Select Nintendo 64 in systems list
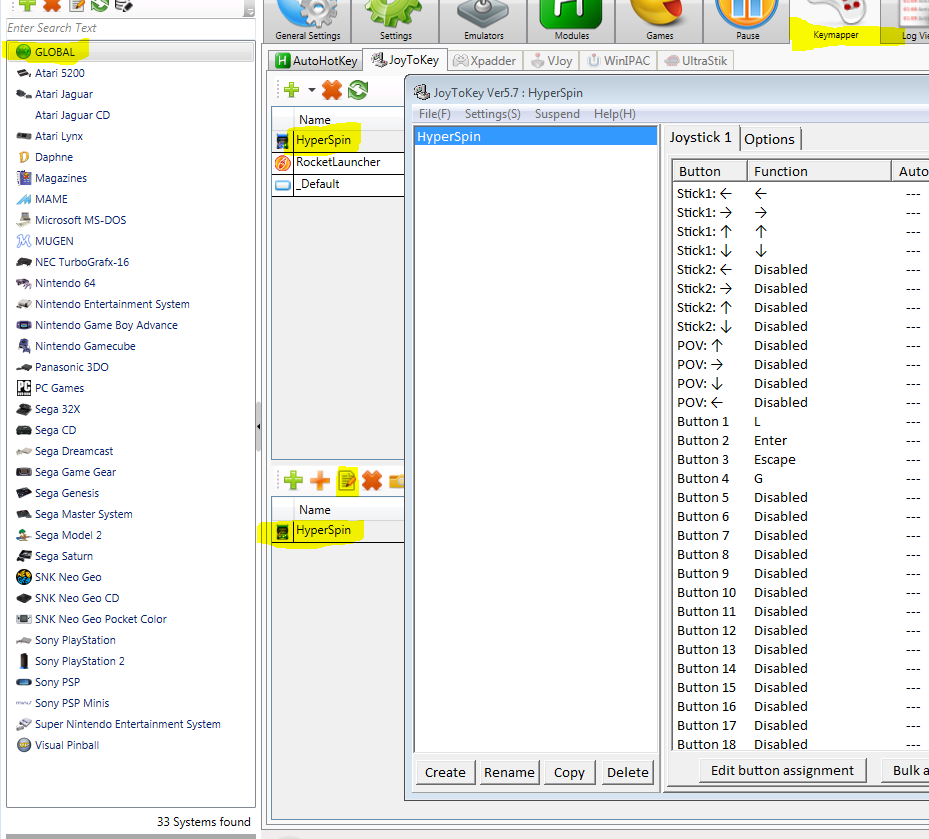Screen dimensions: 929x839 pyautogui.click(x=65, y=283)
